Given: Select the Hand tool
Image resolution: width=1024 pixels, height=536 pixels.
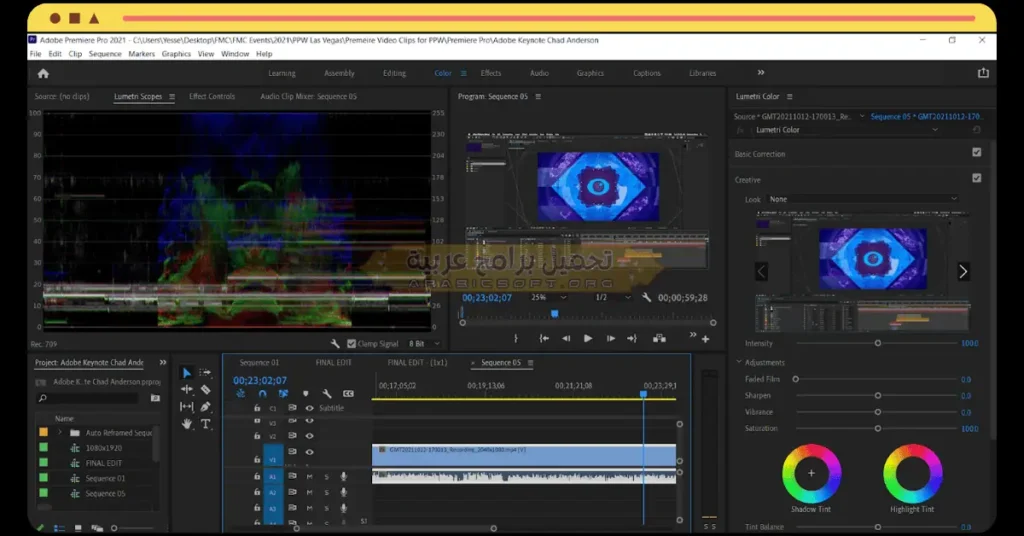Looking at the screenshot, I should click(x=187, y=424).
